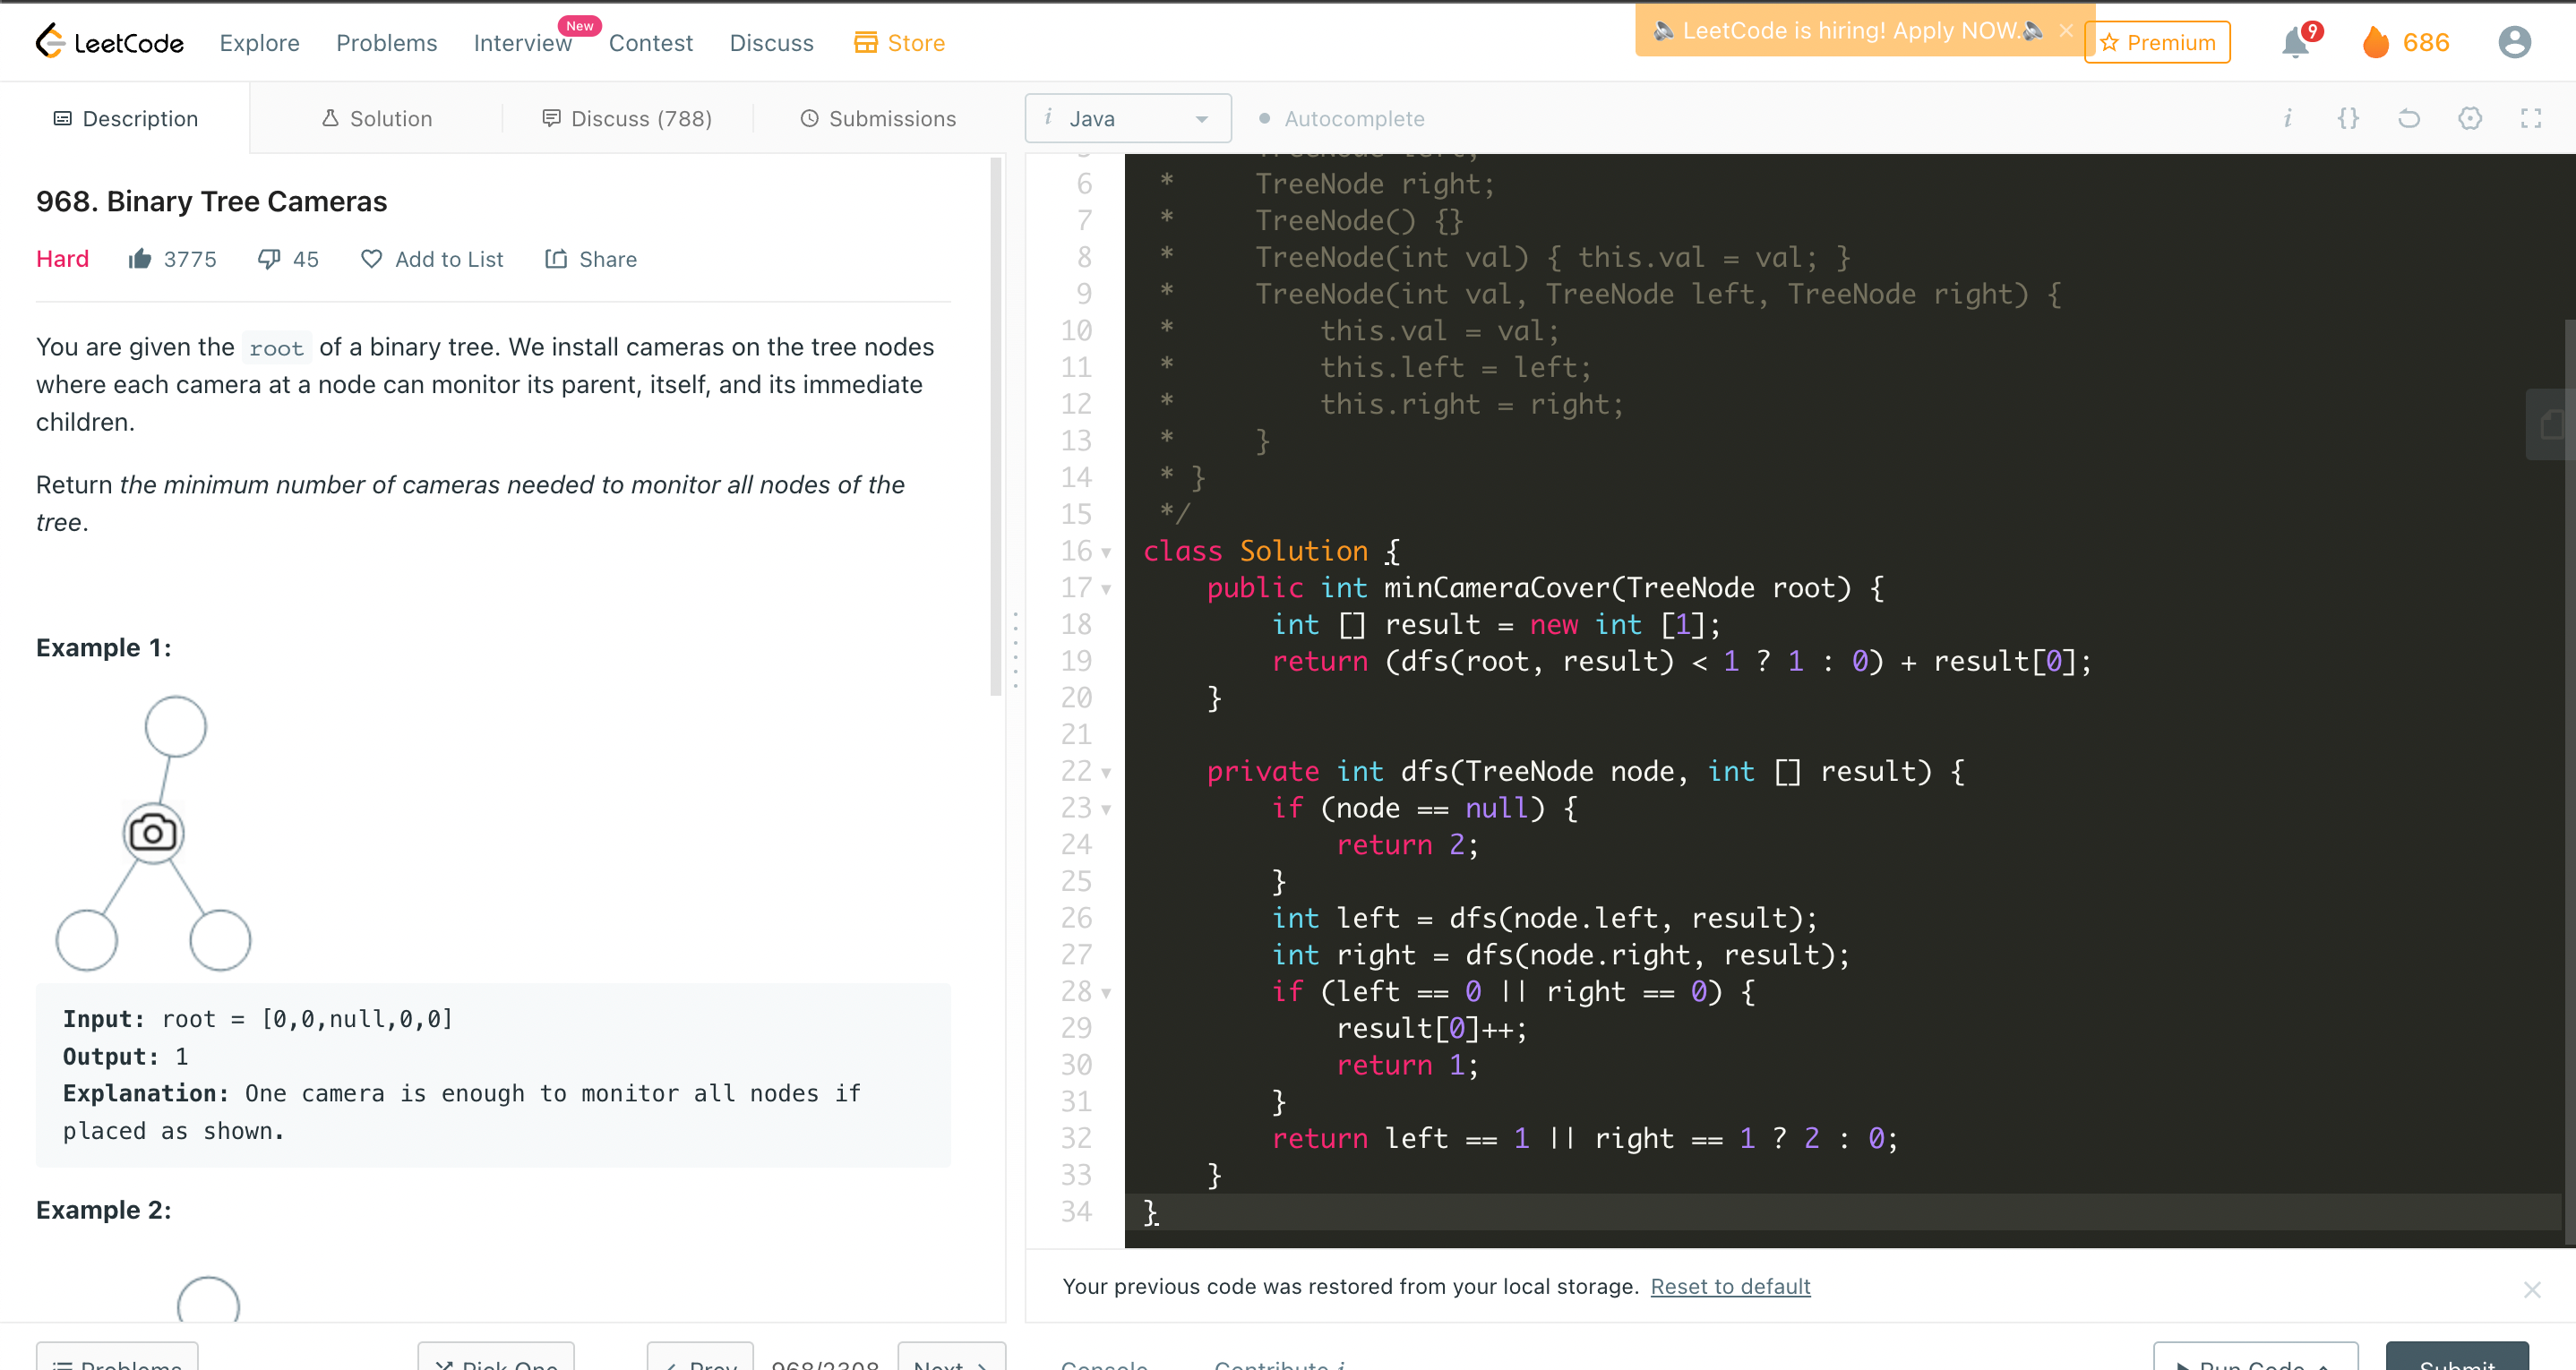
Task: Collapse the dfs method fold arrow on line 22
Action: [1106, 772]
